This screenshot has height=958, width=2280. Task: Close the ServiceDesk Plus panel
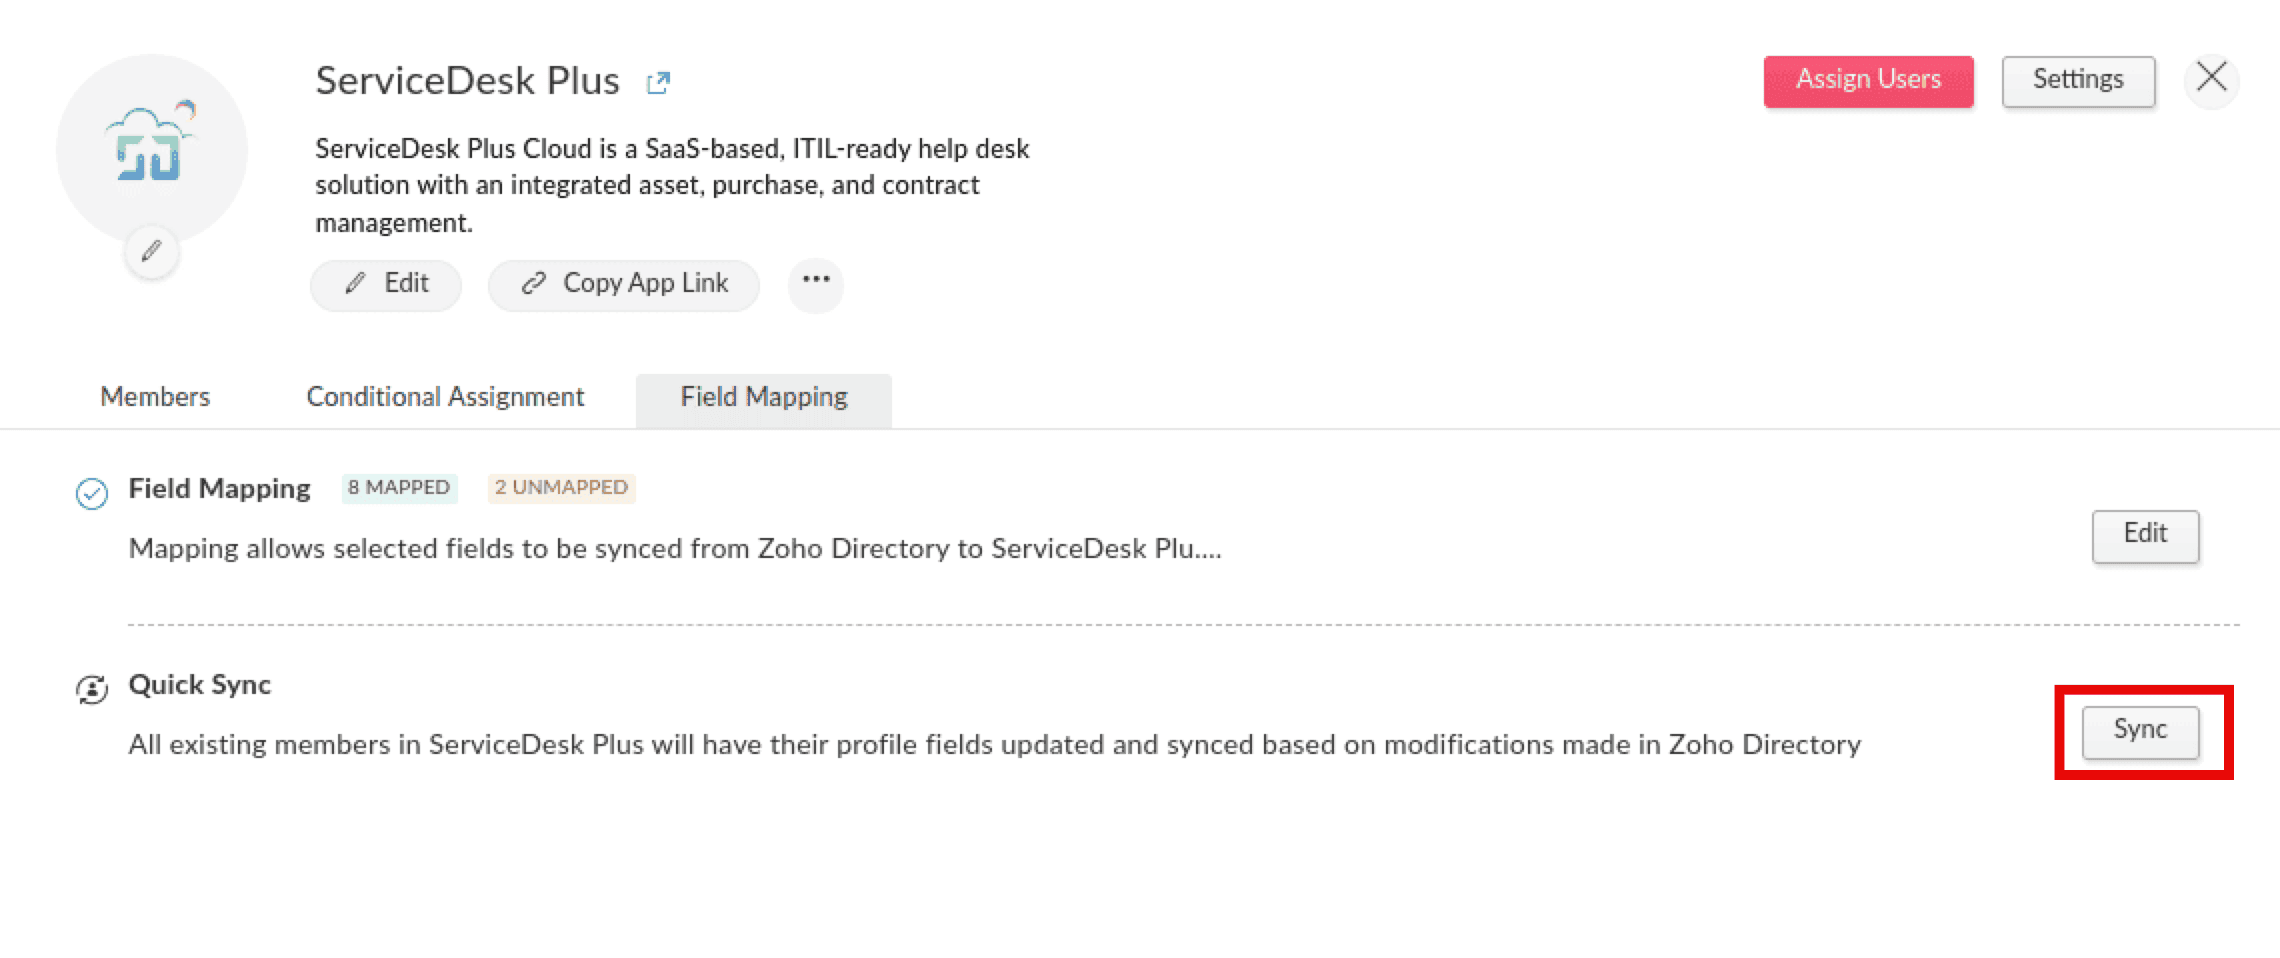click(2211, 78)
